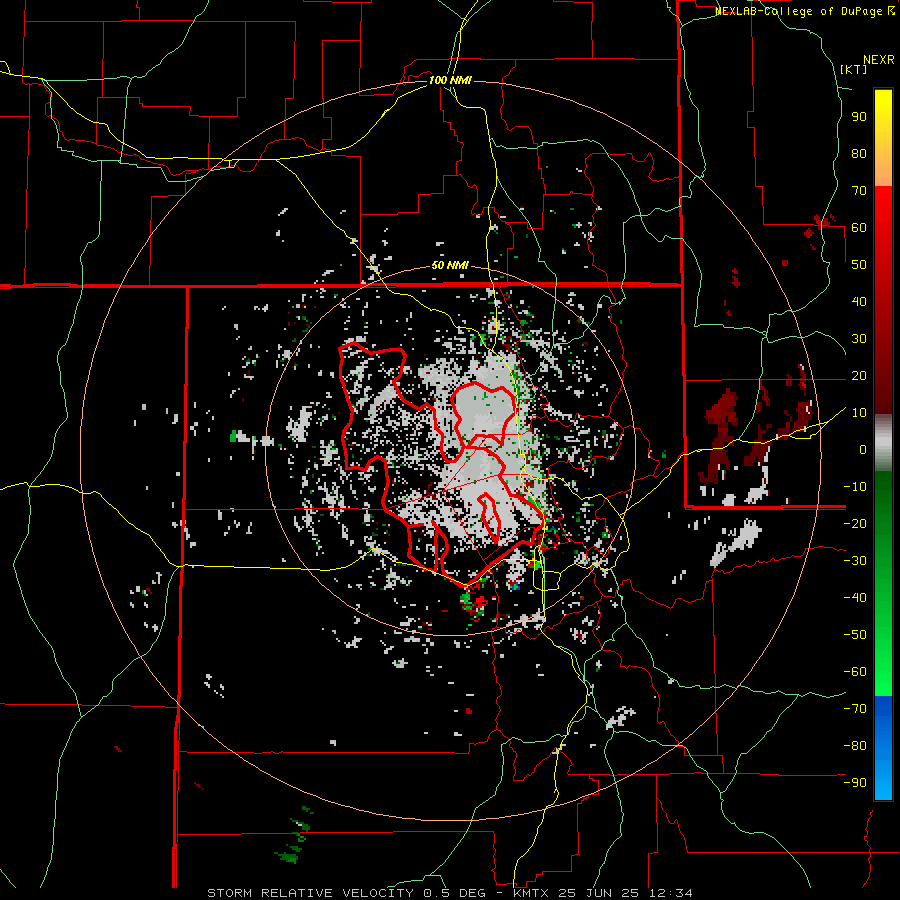Click the positive '80' scale value
This screenshot has height=900, width=900.
point(859,153)
